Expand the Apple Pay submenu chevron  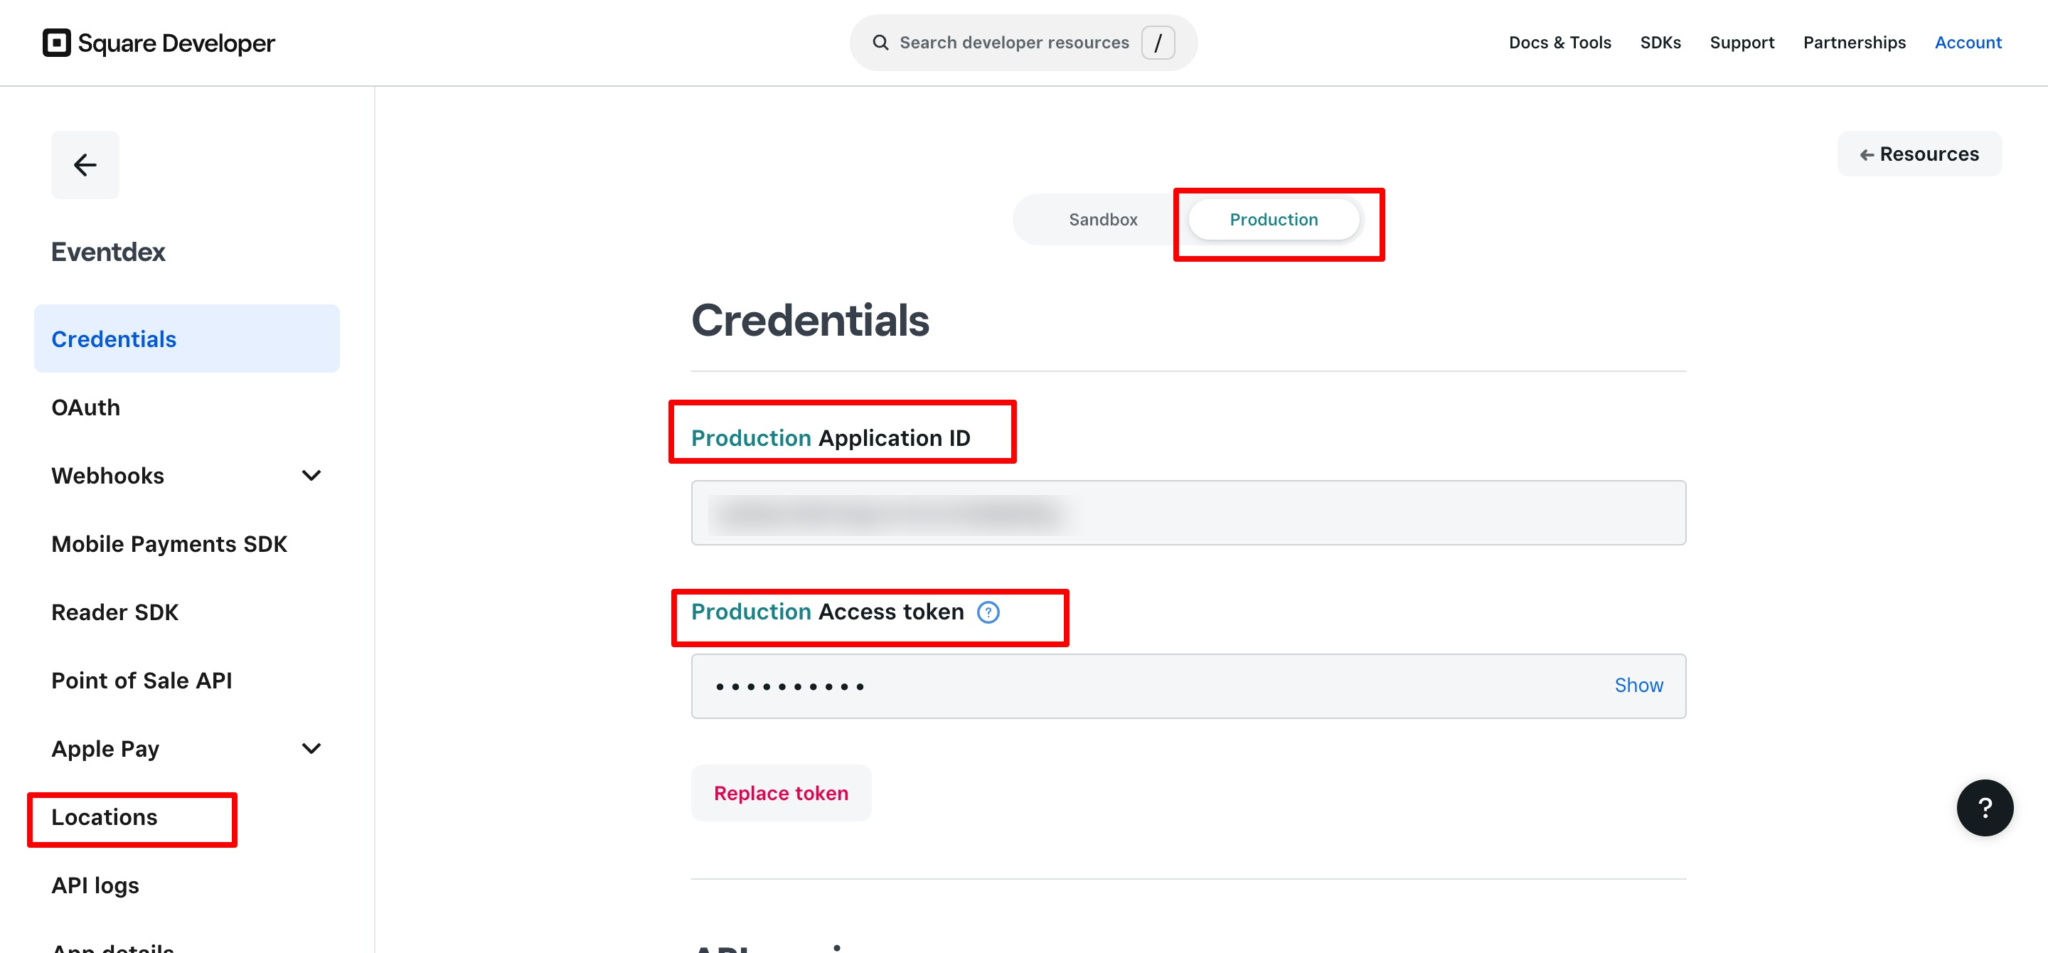312,749
